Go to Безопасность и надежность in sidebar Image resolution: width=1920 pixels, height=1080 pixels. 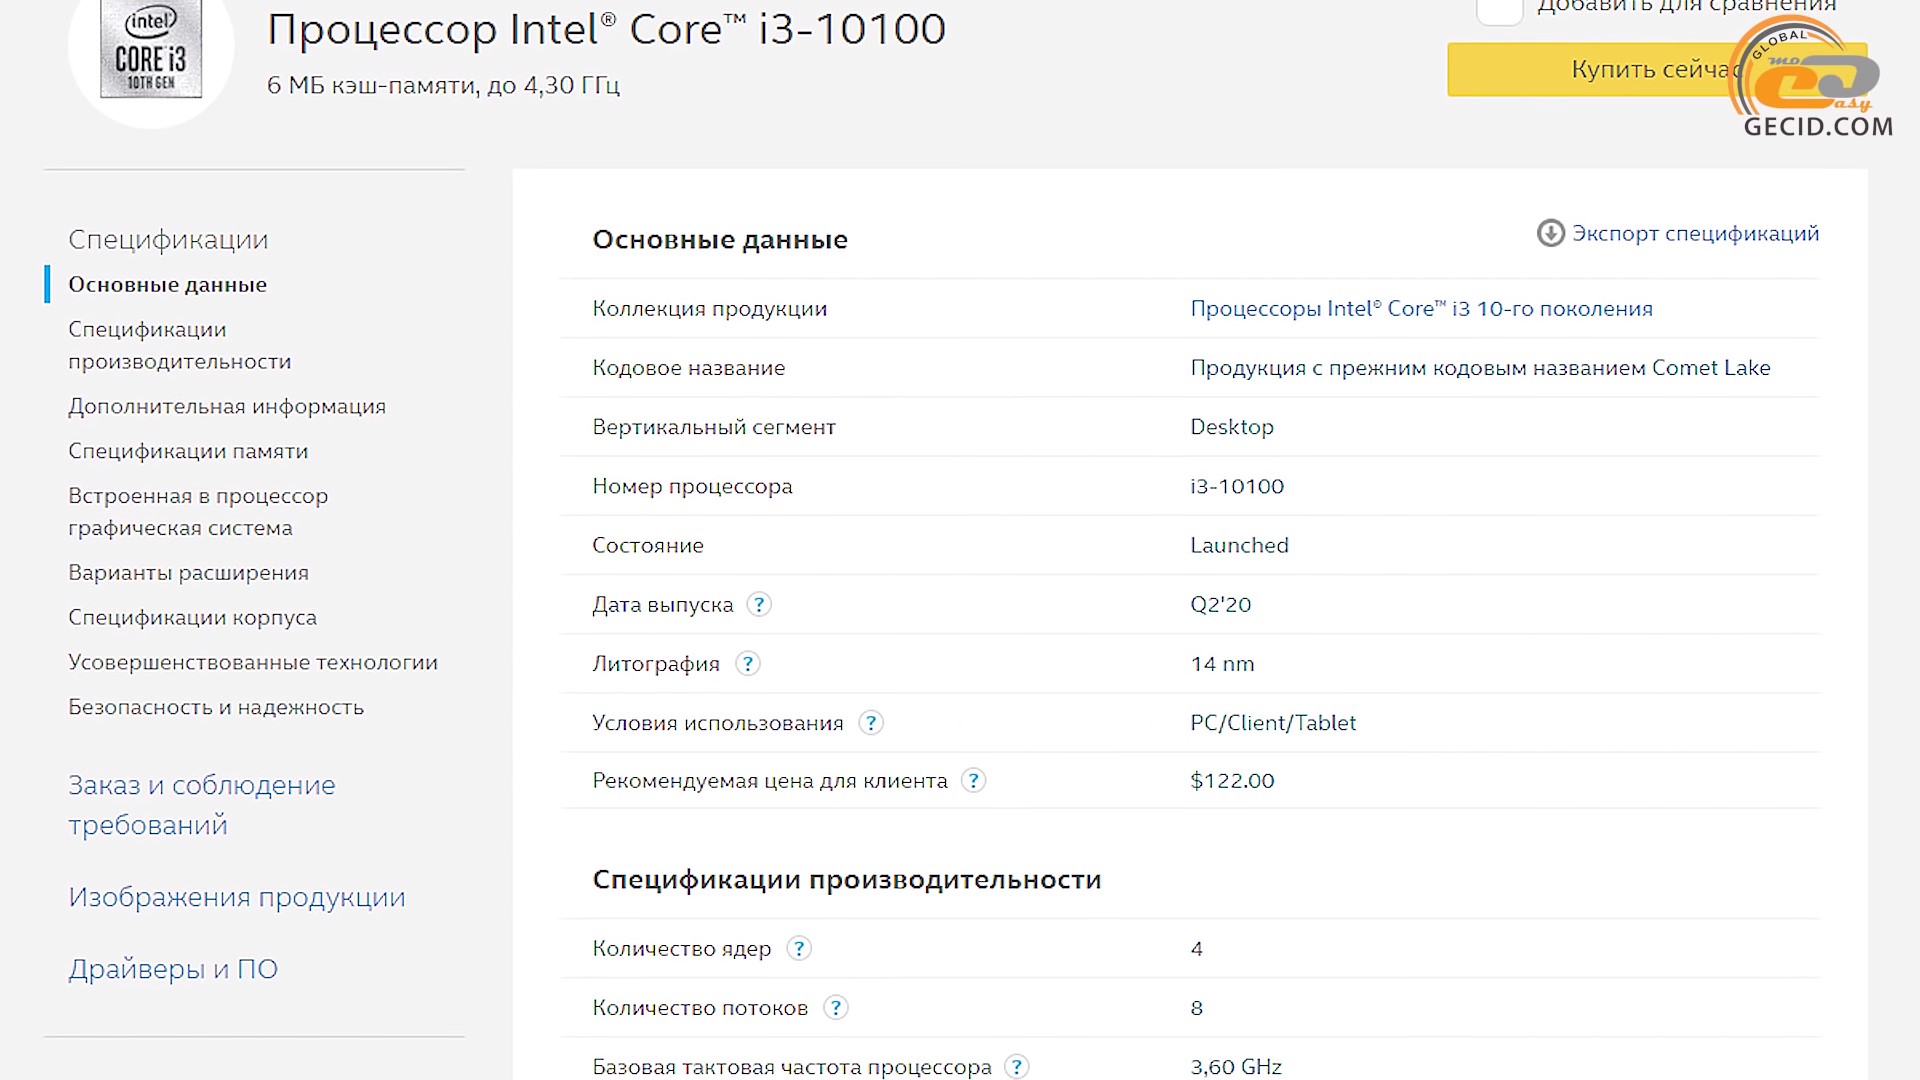[216, 707]
